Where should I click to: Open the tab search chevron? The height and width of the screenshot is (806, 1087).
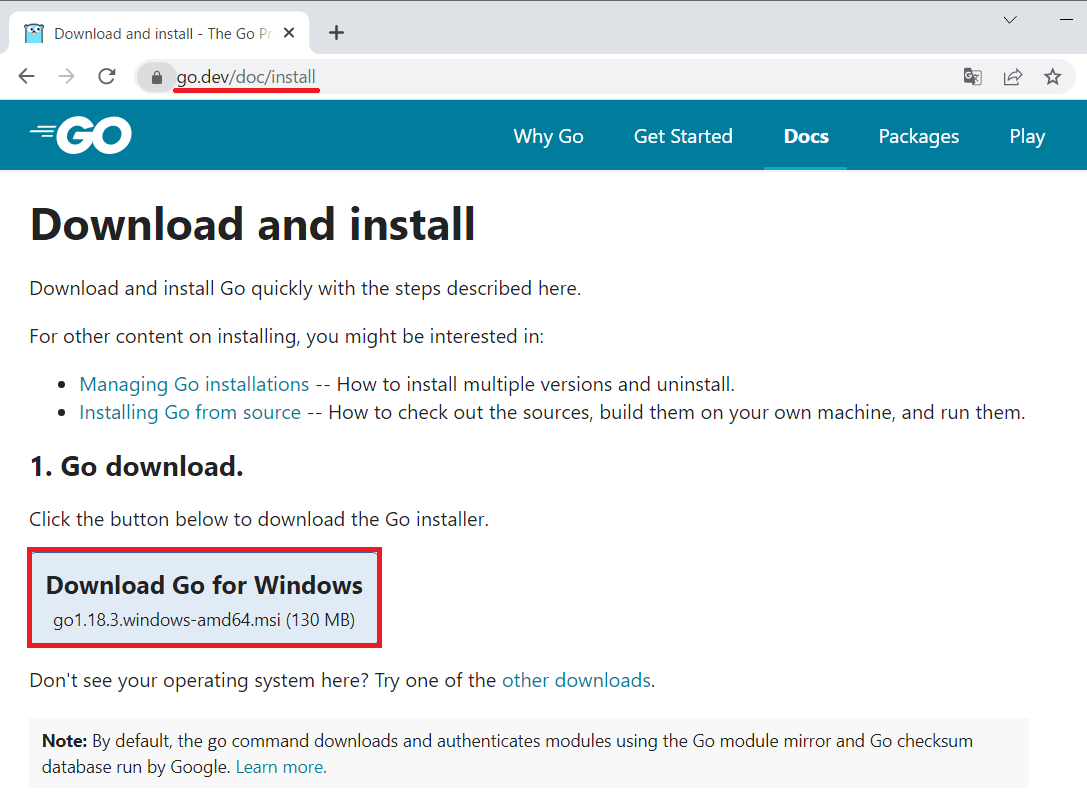tap(1010, 20)
